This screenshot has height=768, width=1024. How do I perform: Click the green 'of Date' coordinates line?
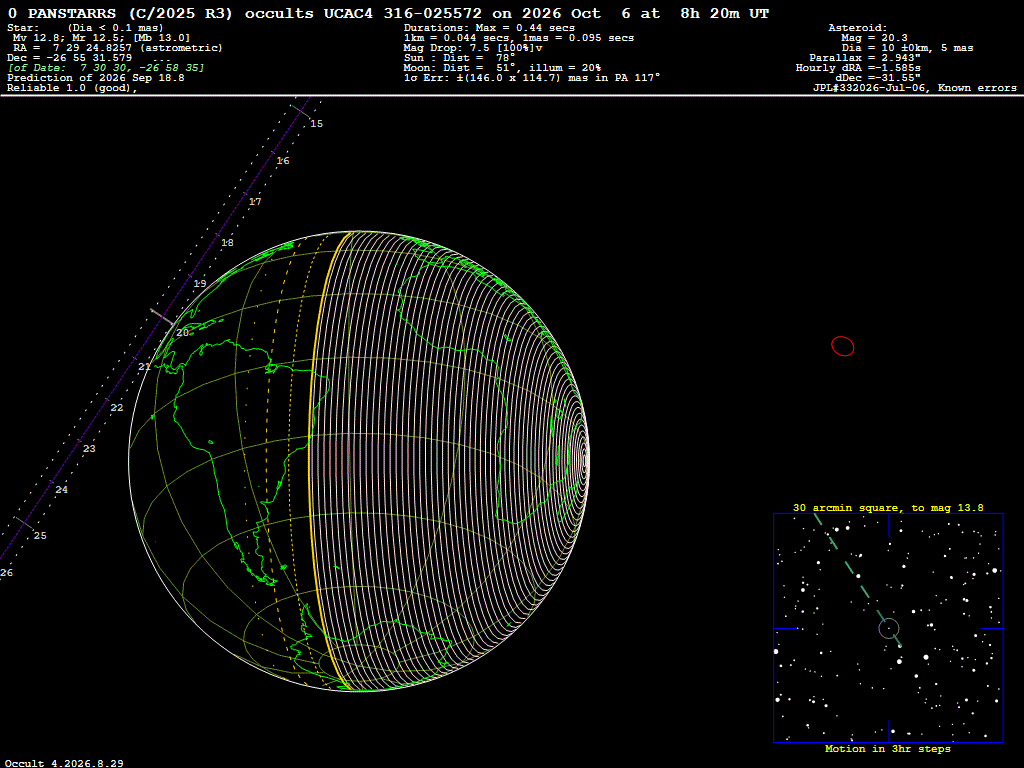tap(106, 67)
